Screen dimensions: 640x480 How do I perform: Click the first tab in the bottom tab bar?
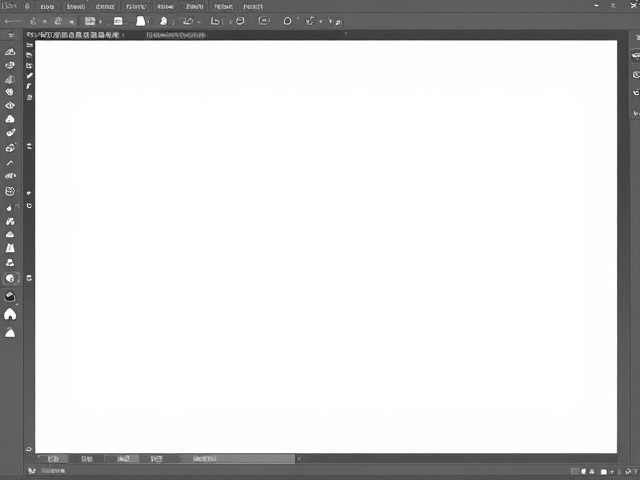point(53,459)
